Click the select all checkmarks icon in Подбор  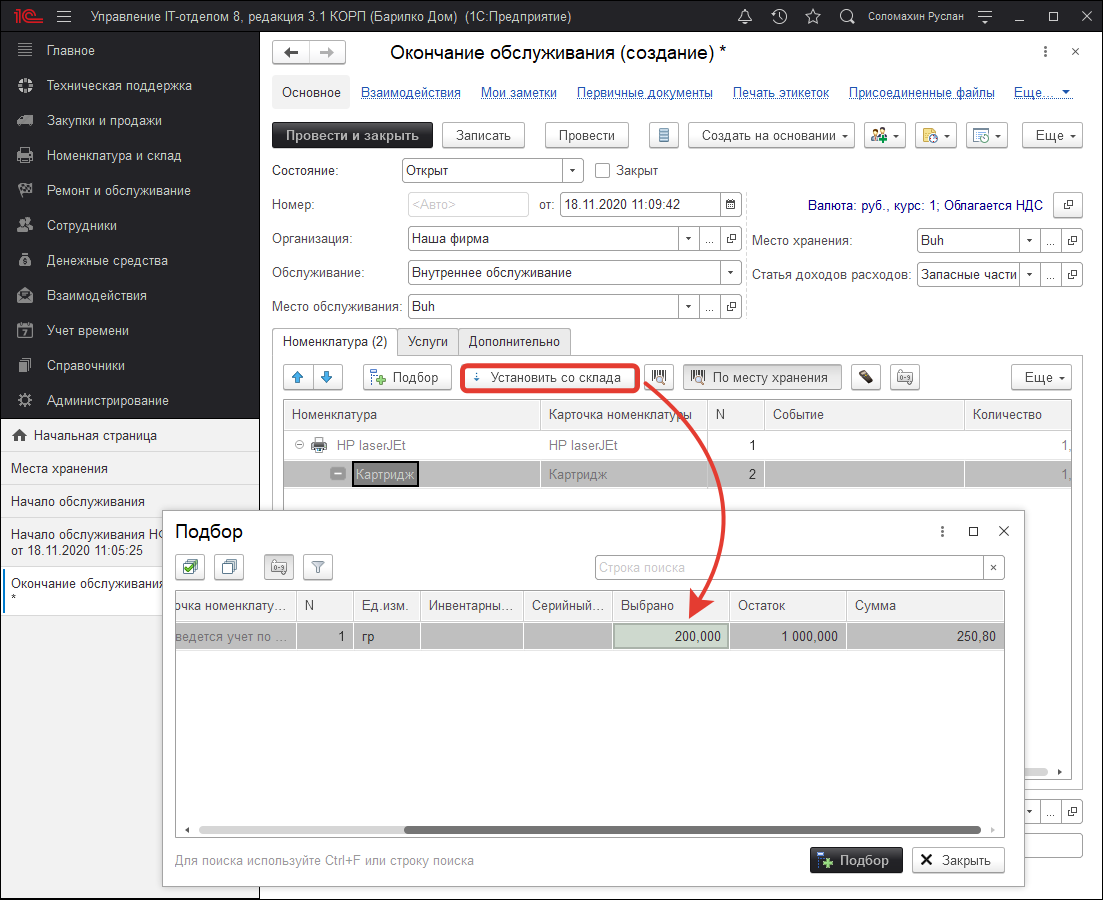[190, 567]
